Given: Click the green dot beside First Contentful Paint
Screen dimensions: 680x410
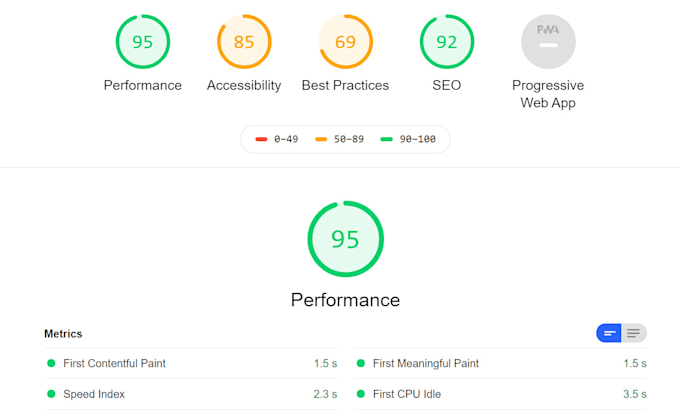Looking at the screenshot, I should point(51,364).
